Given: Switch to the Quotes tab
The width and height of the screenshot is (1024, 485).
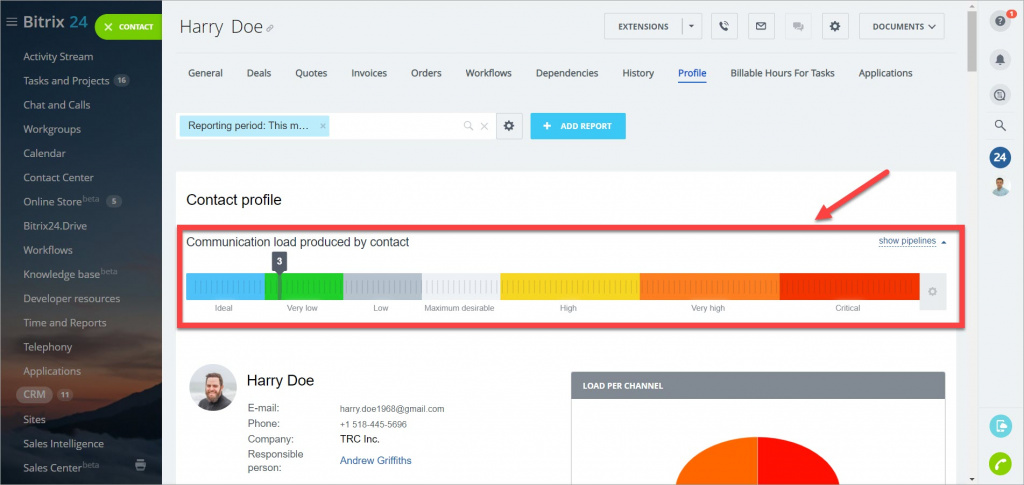Looking at the screenshot, I should pyautogui.click(x=311, y=73).
